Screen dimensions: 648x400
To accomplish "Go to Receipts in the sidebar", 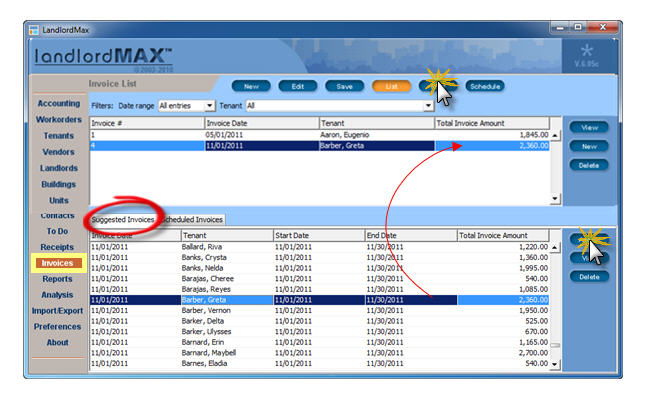I will click(57, 247).
